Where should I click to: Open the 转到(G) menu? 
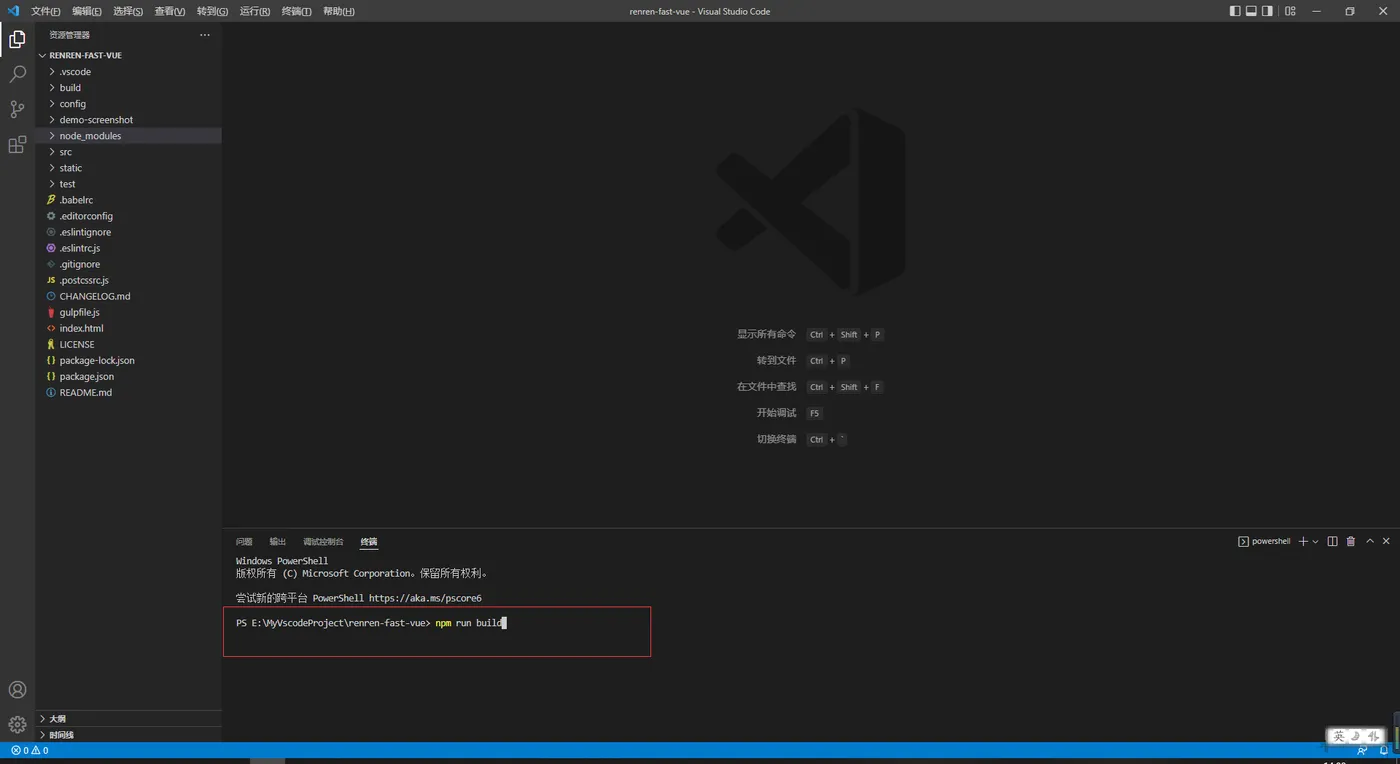pos(212,11)
